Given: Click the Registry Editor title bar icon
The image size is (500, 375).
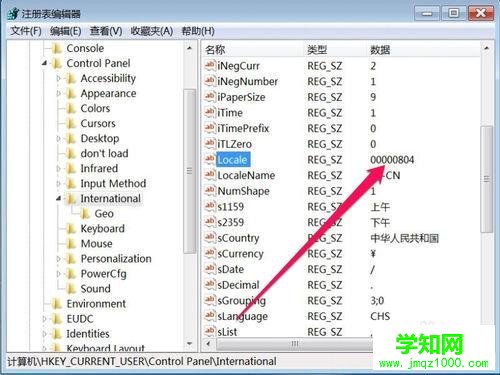Looking at the screenshot, I should [x=13, y=13].
